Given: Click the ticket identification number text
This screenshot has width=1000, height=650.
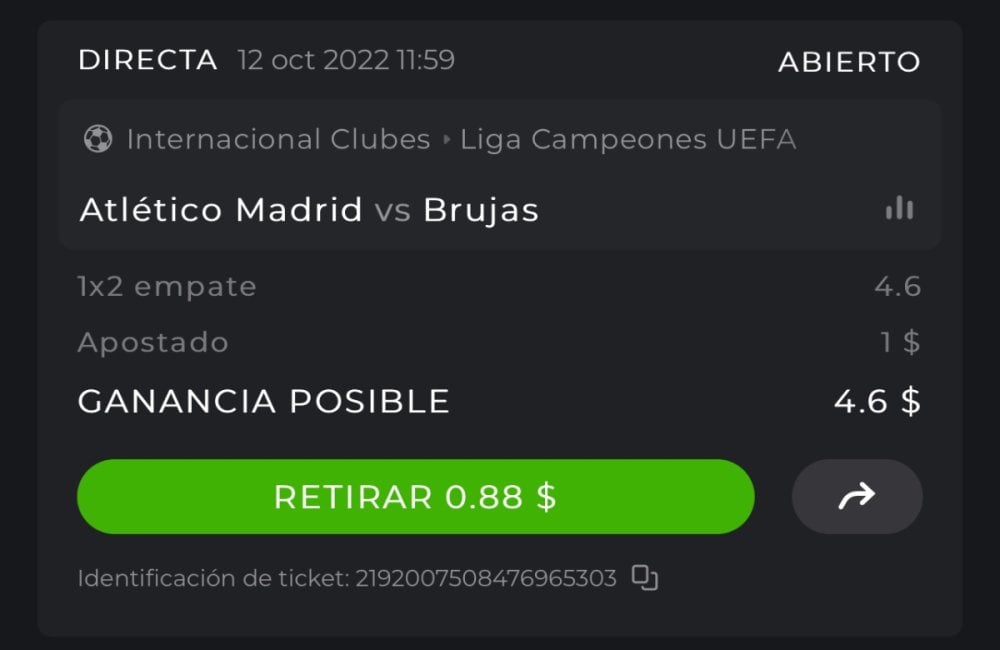Looking at the screenshot, I should (x=485, y=579).
